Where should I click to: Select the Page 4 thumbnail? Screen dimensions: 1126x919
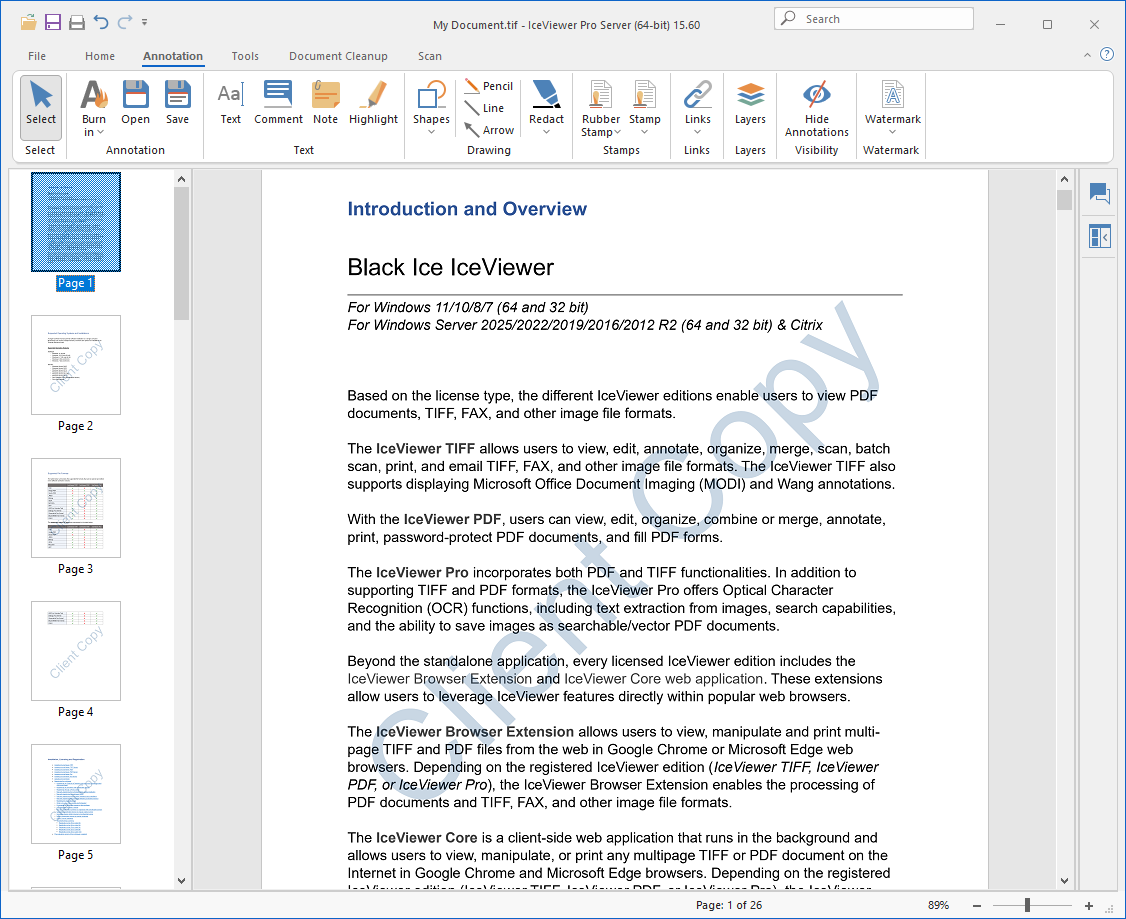click(x=76, y=650)
